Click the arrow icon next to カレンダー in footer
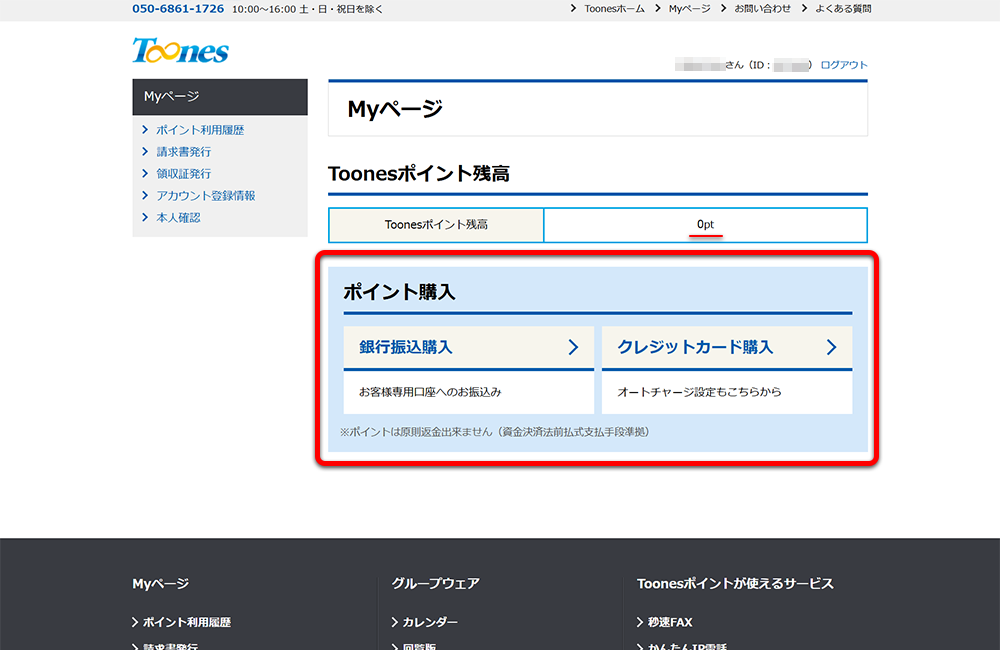 [396, 621]
